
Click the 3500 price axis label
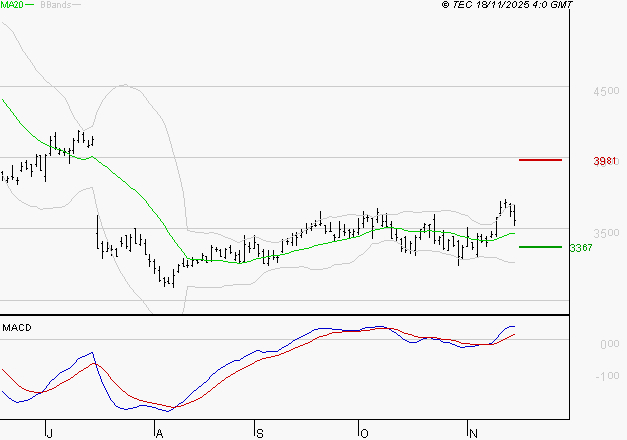606,233
